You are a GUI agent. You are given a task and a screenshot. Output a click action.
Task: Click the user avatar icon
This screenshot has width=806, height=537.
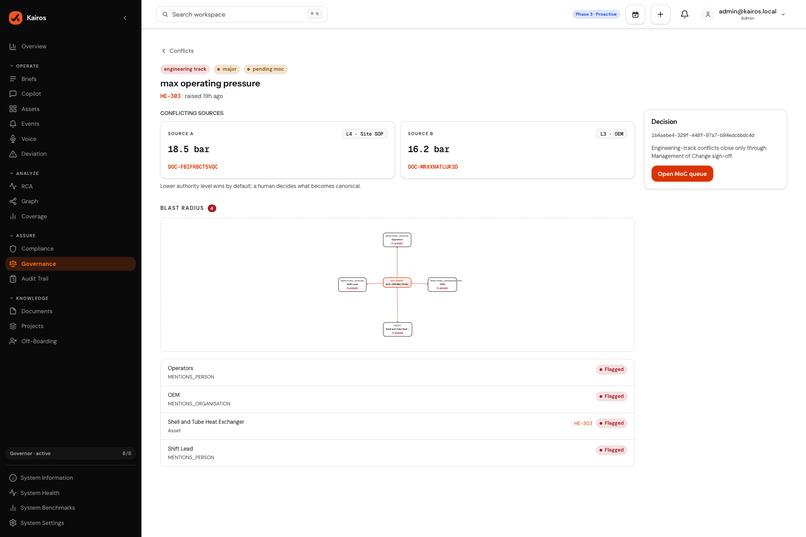tap(708, 14)
